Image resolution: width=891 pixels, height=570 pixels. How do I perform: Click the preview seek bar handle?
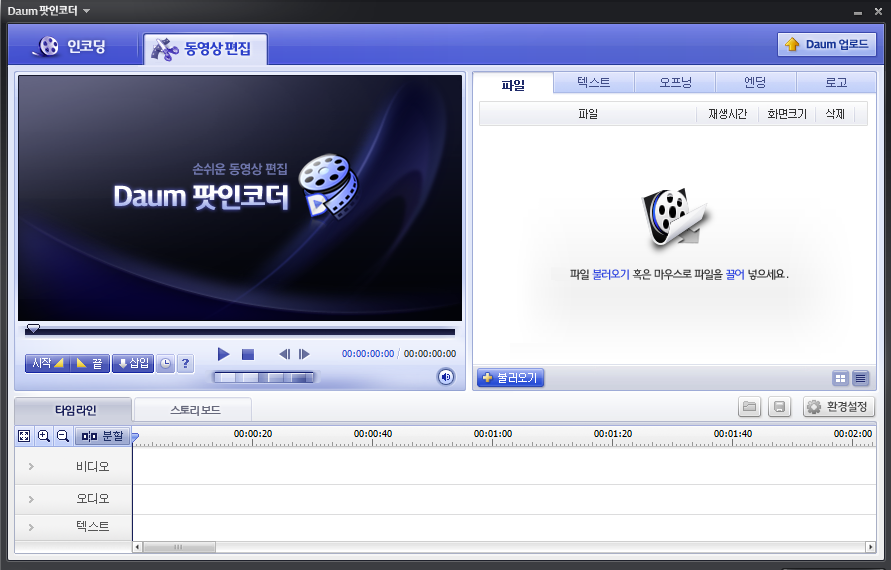click(33, 328)
